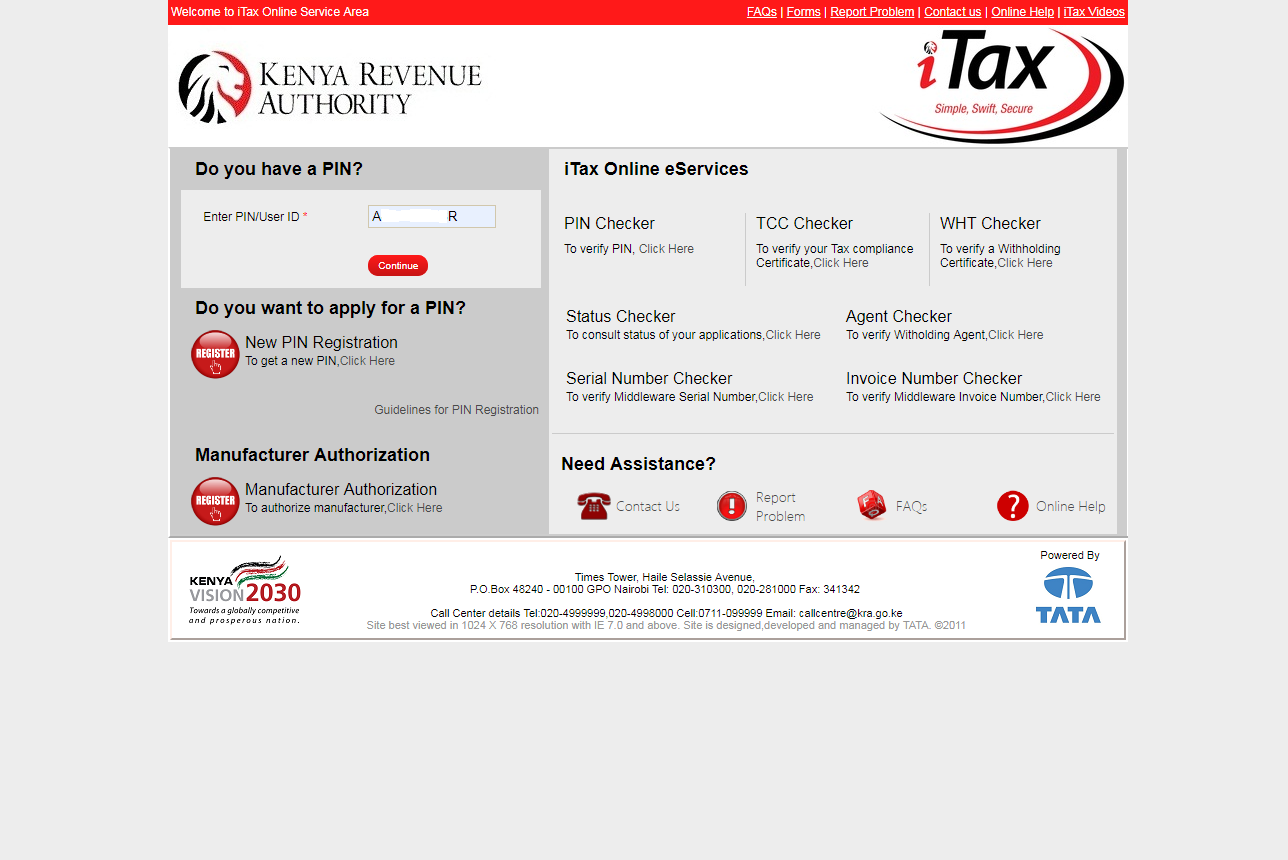Click 'Do you have a PIN?' heading
This screenshot has width=1288, height=860.
pos(279,169)
